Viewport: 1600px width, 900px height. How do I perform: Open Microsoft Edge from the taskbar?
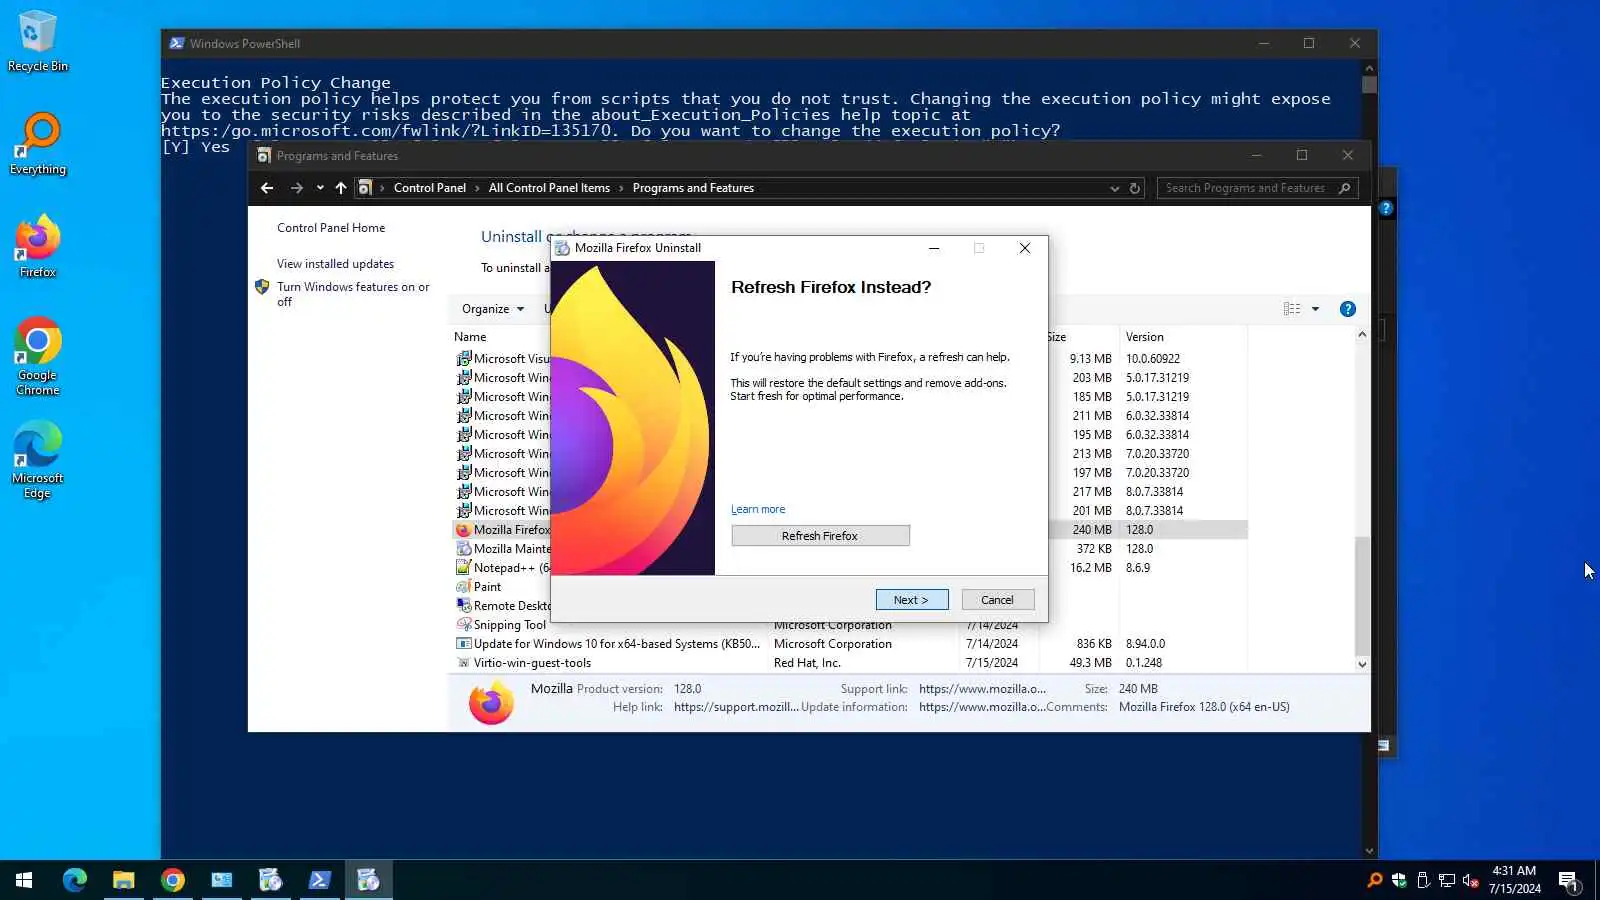[75, 880]
